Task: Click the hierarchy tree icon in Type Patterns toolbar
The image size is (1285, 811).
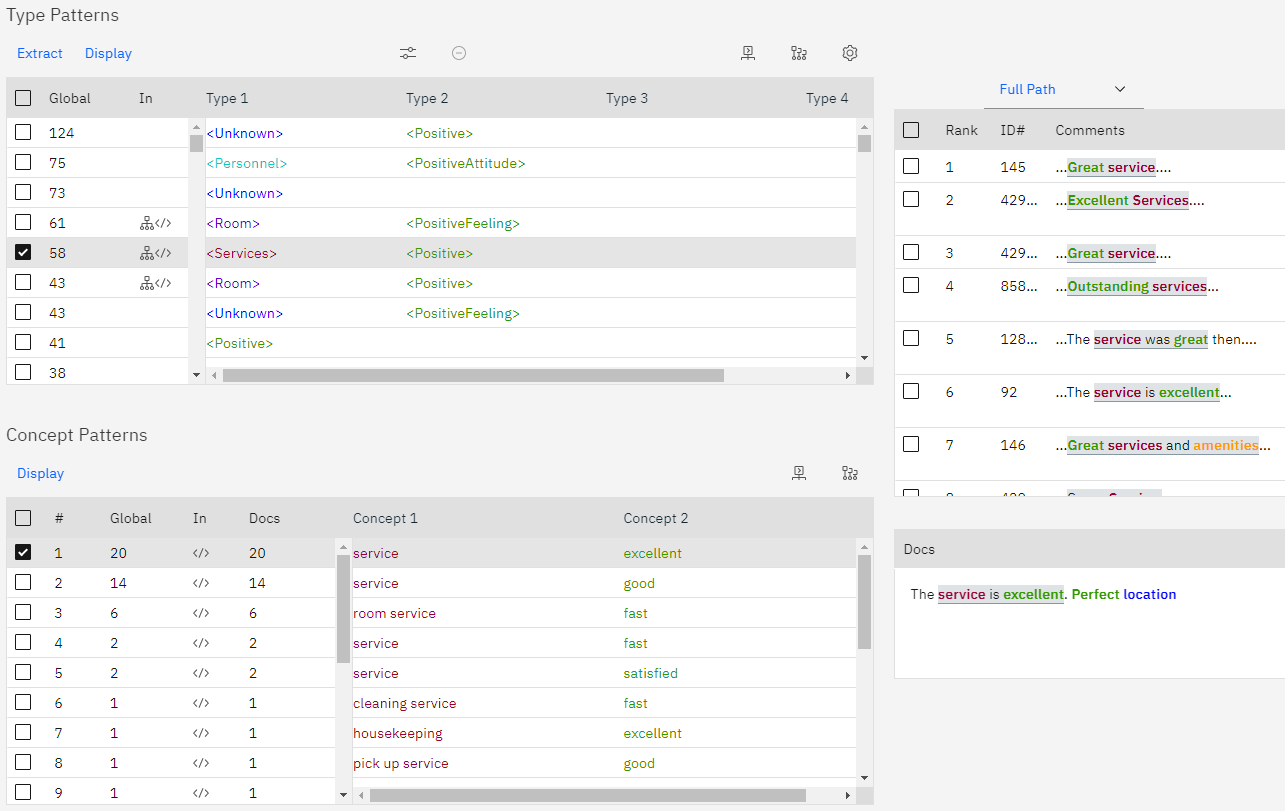Action: click(798, 53)
